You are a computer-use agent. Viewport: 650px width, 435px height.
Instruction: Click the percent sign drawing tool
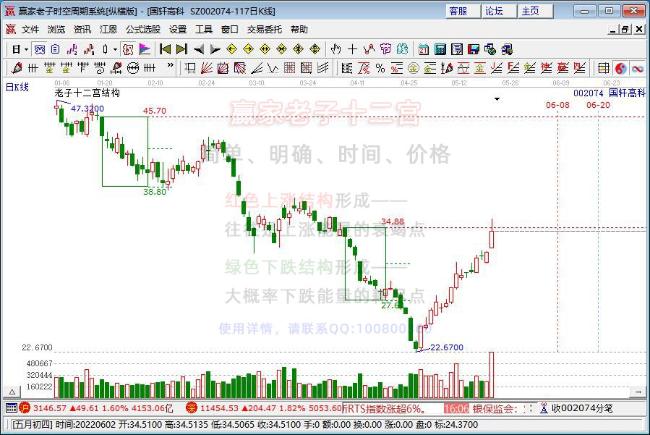pyautogui.click(x=380, y=68)
